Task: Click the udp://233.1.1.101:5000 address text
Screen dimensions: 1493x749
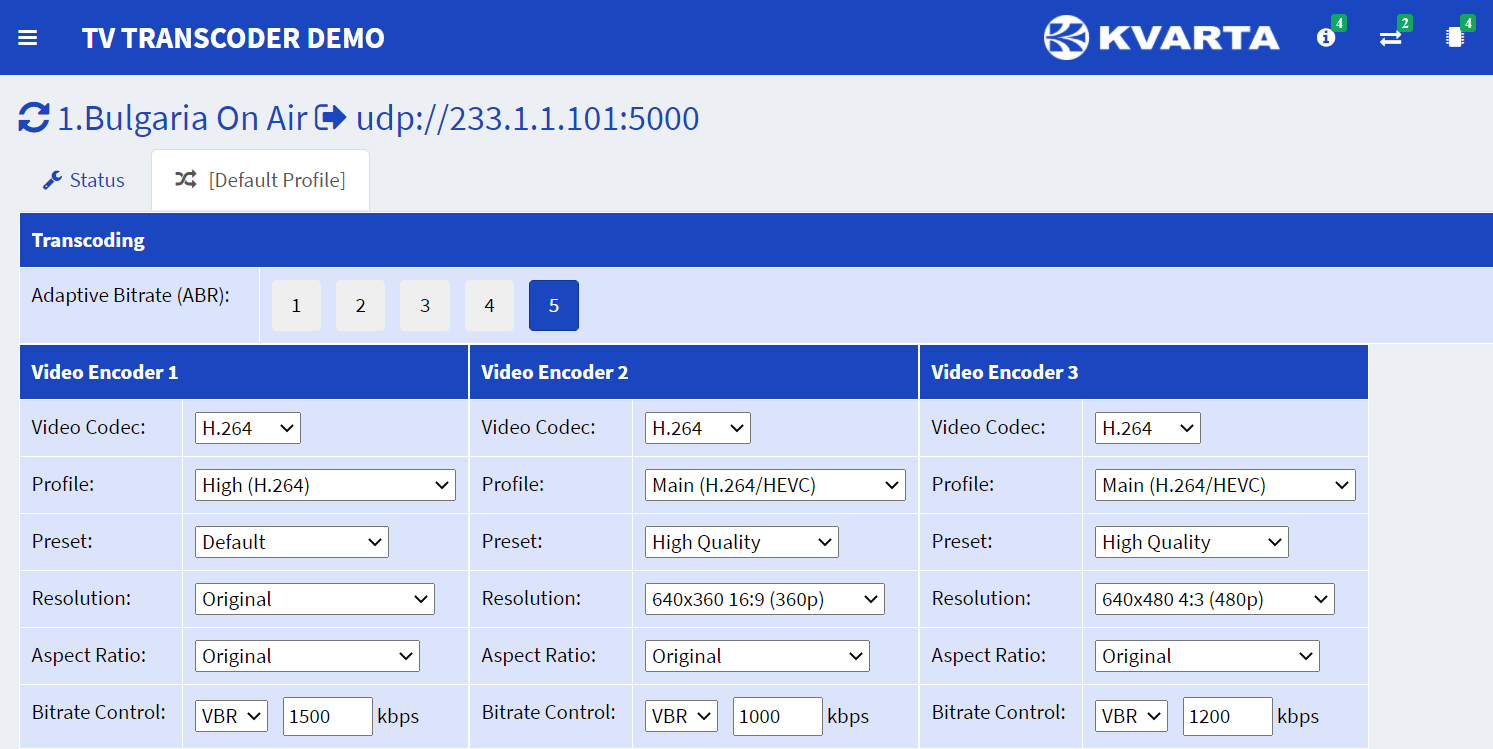Action: [x=528, y=119]
